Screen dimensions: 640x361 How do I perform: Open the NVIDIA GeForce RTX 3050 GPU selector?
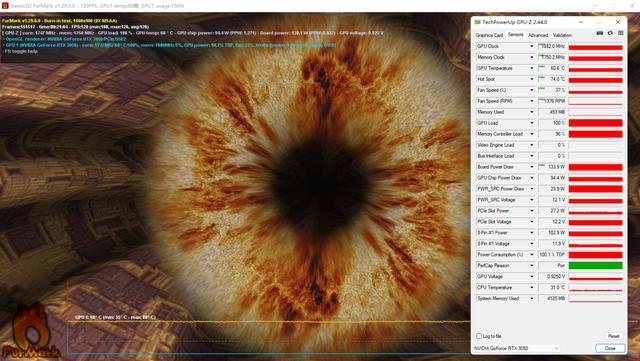[x=517, y=348]
